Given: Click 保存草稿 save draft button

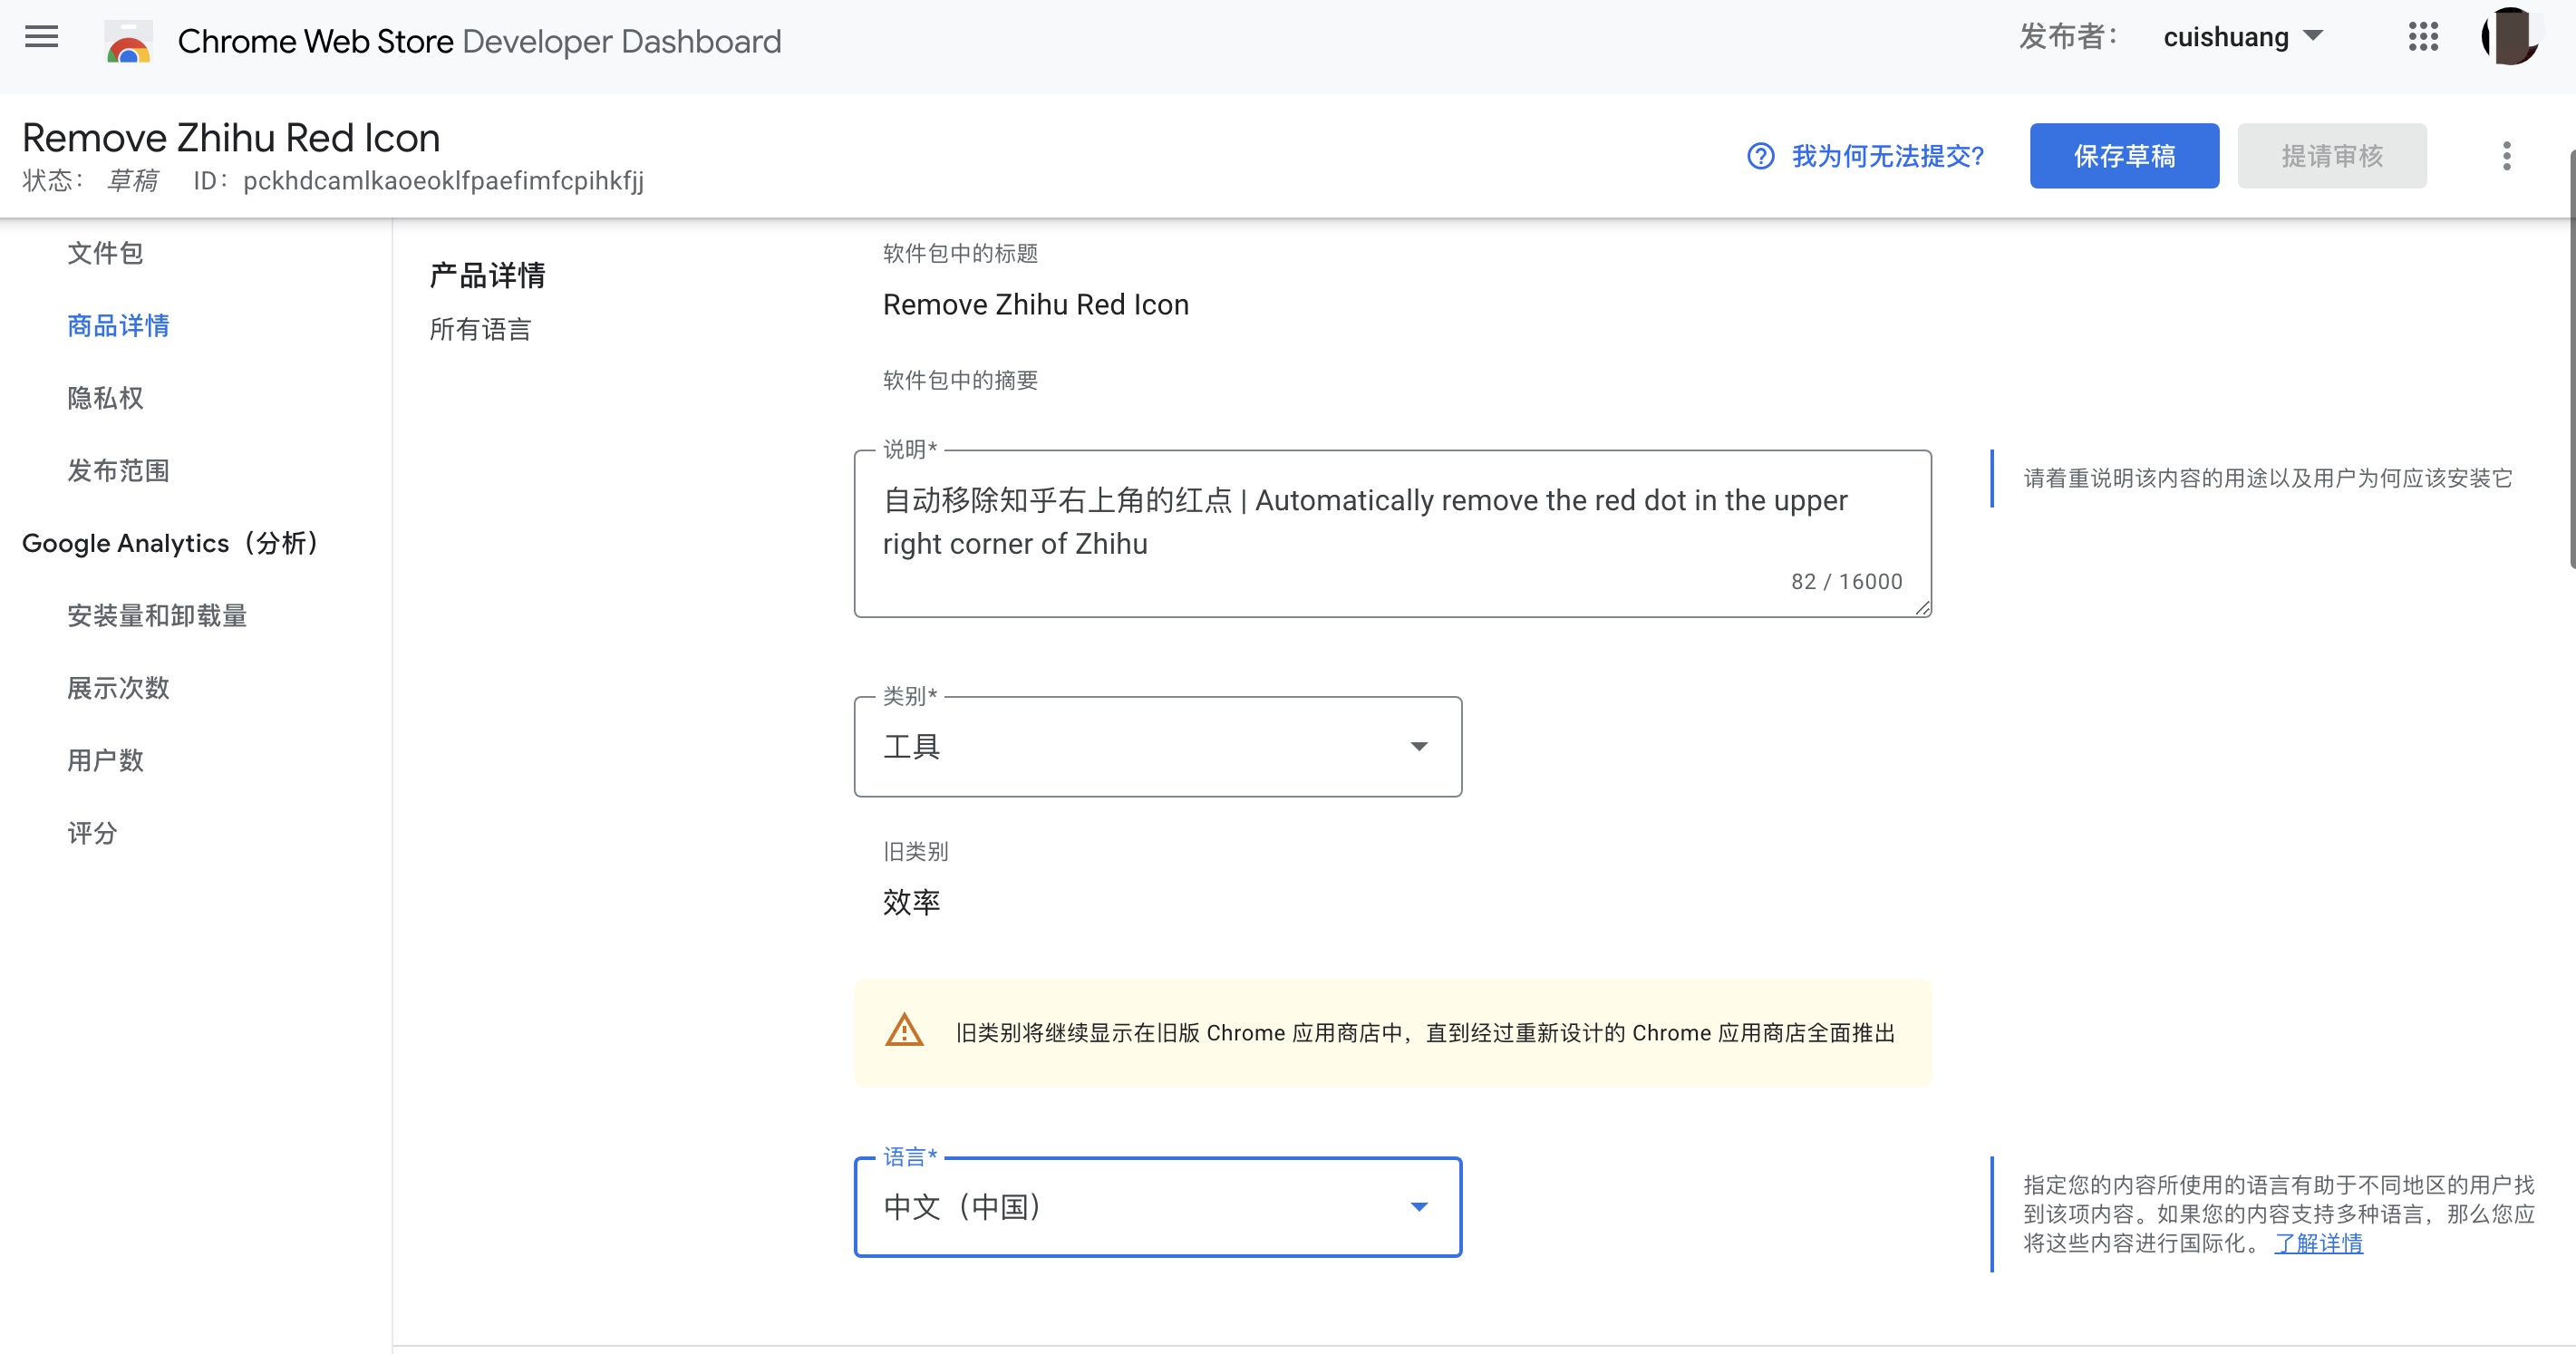Looking at the screenshot, I should pos(2123,156).
